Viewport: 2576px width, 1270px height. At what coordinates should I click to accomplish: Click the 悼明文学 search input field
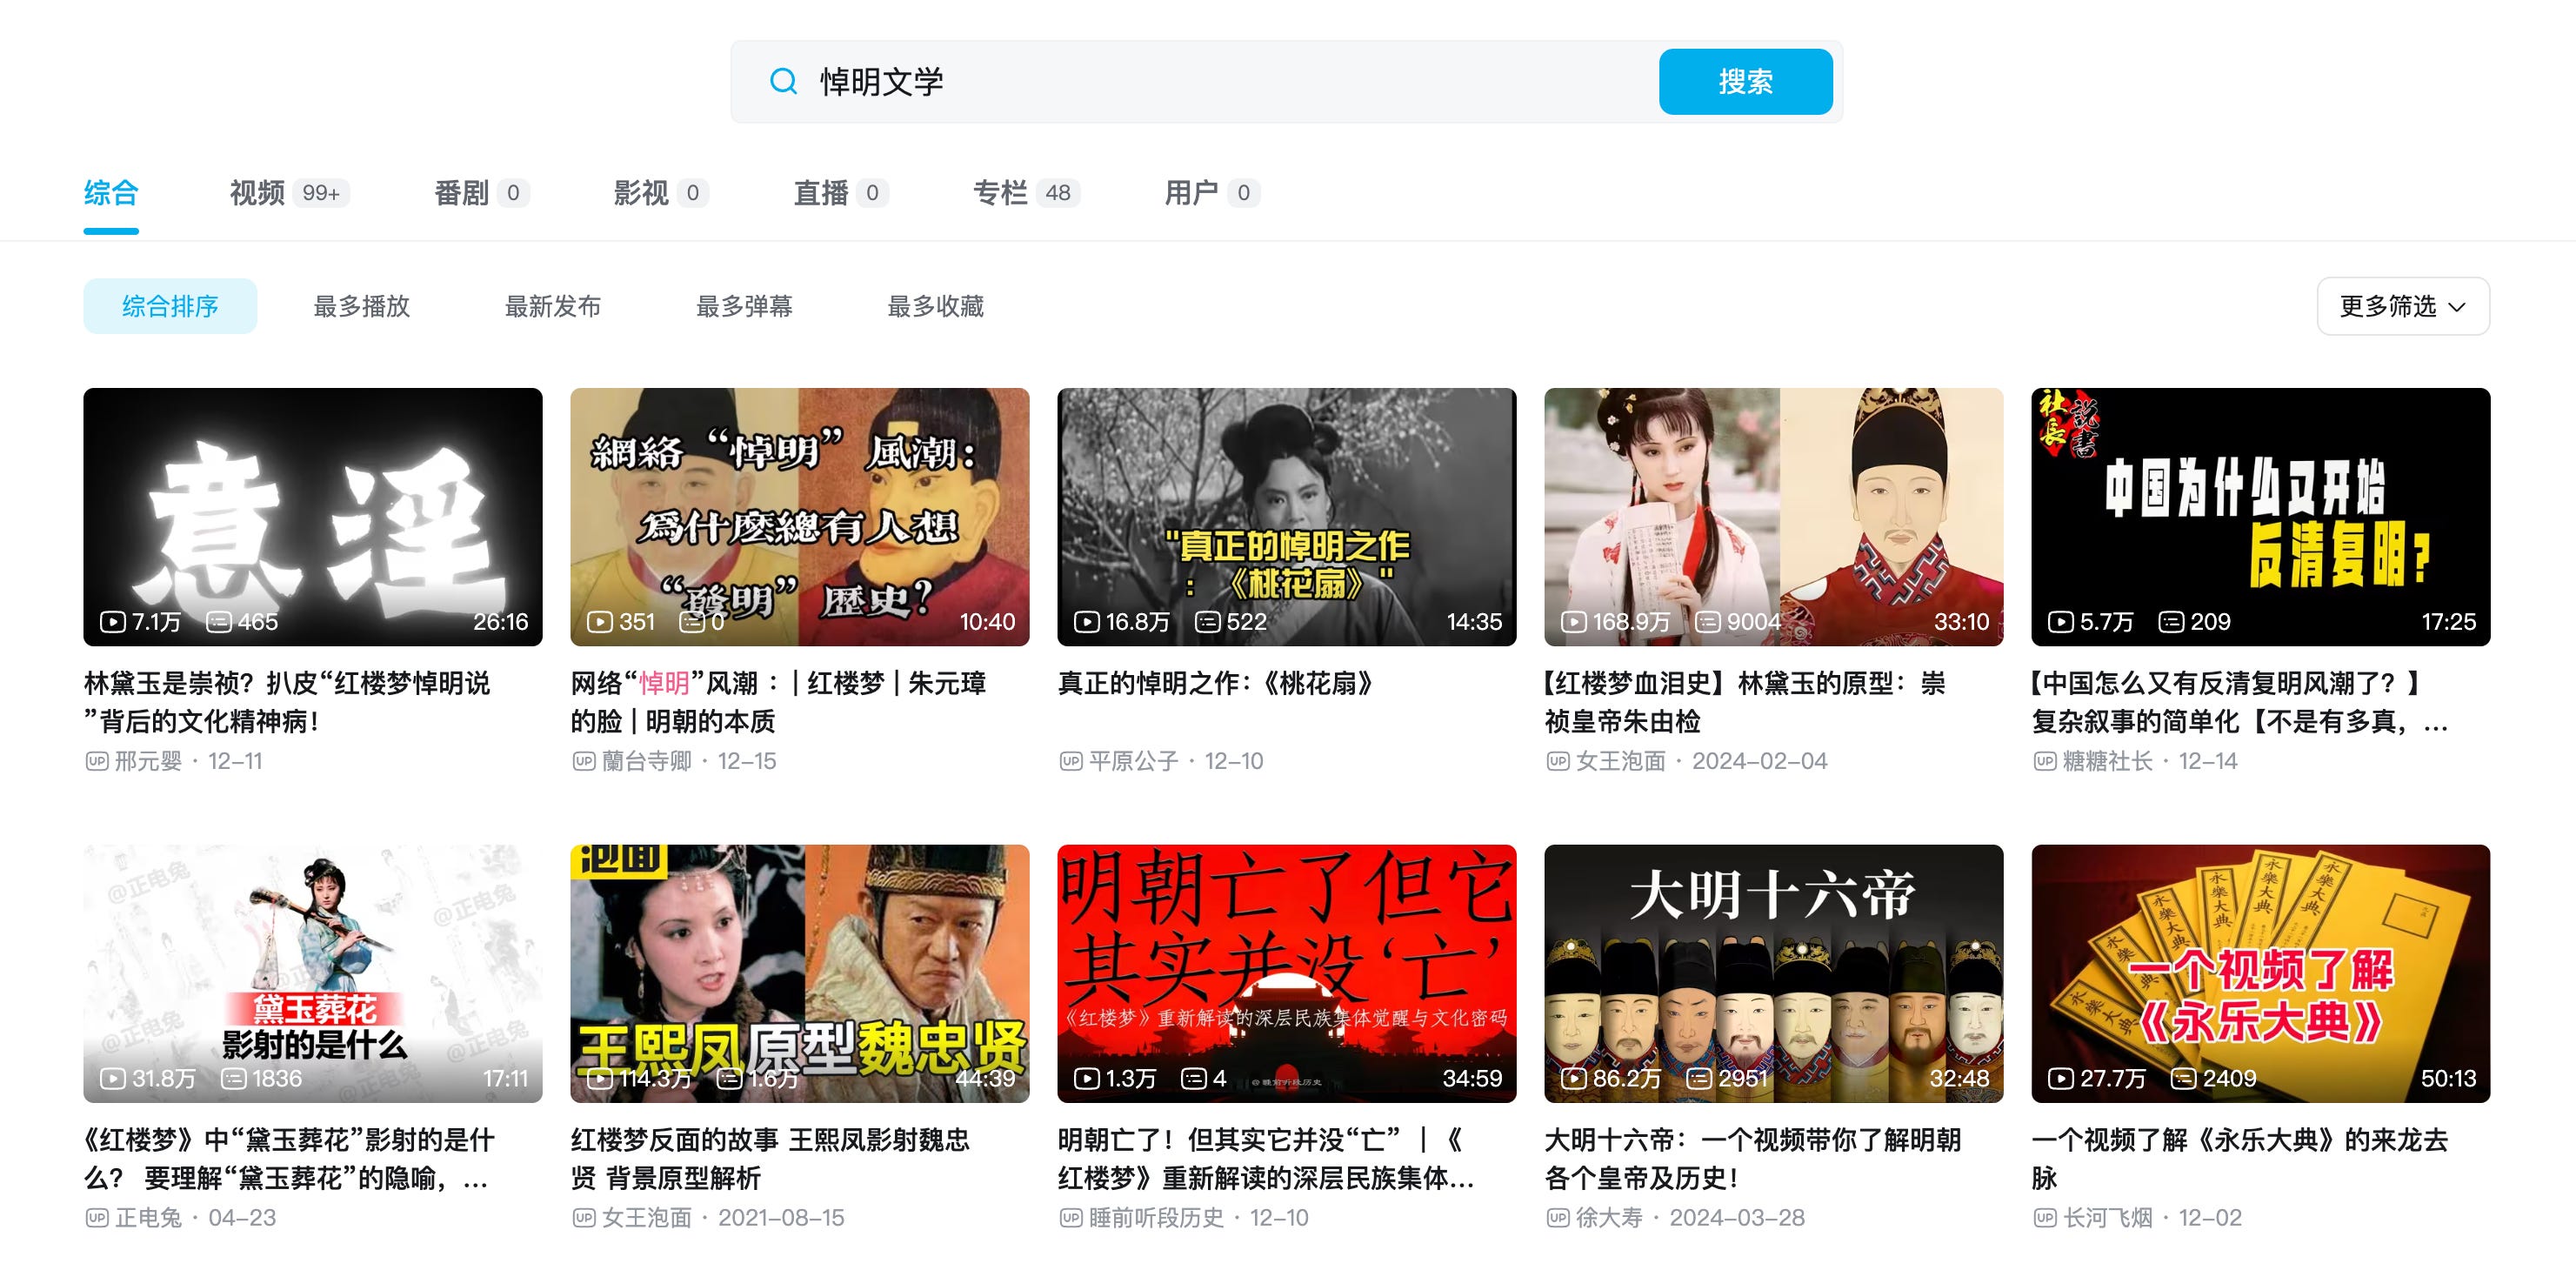click(x=1200, y=82)
